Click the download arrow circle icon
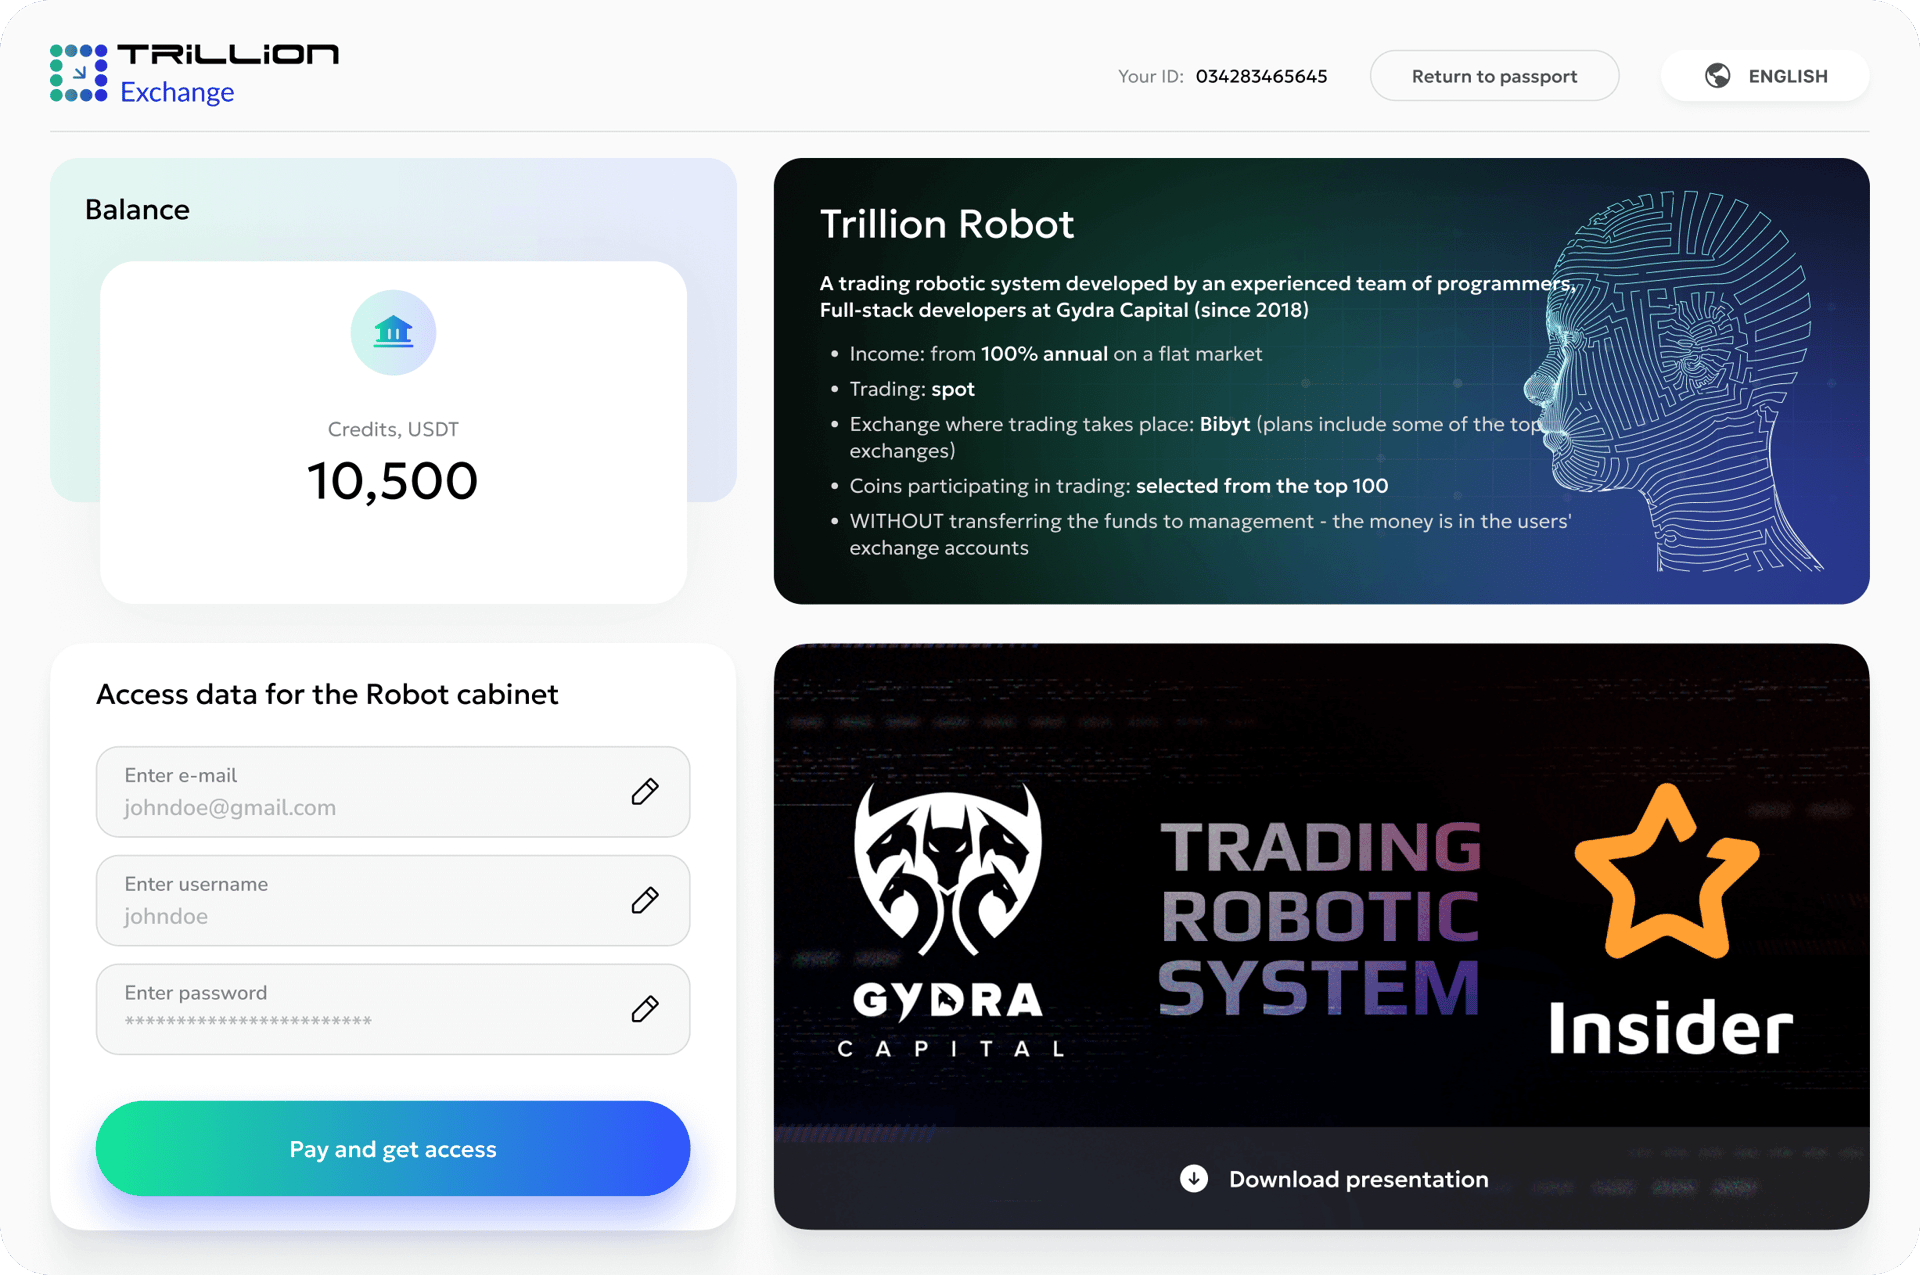The width and height of the screenshot is (1920, 1275). click(x=1193, y=1179)
